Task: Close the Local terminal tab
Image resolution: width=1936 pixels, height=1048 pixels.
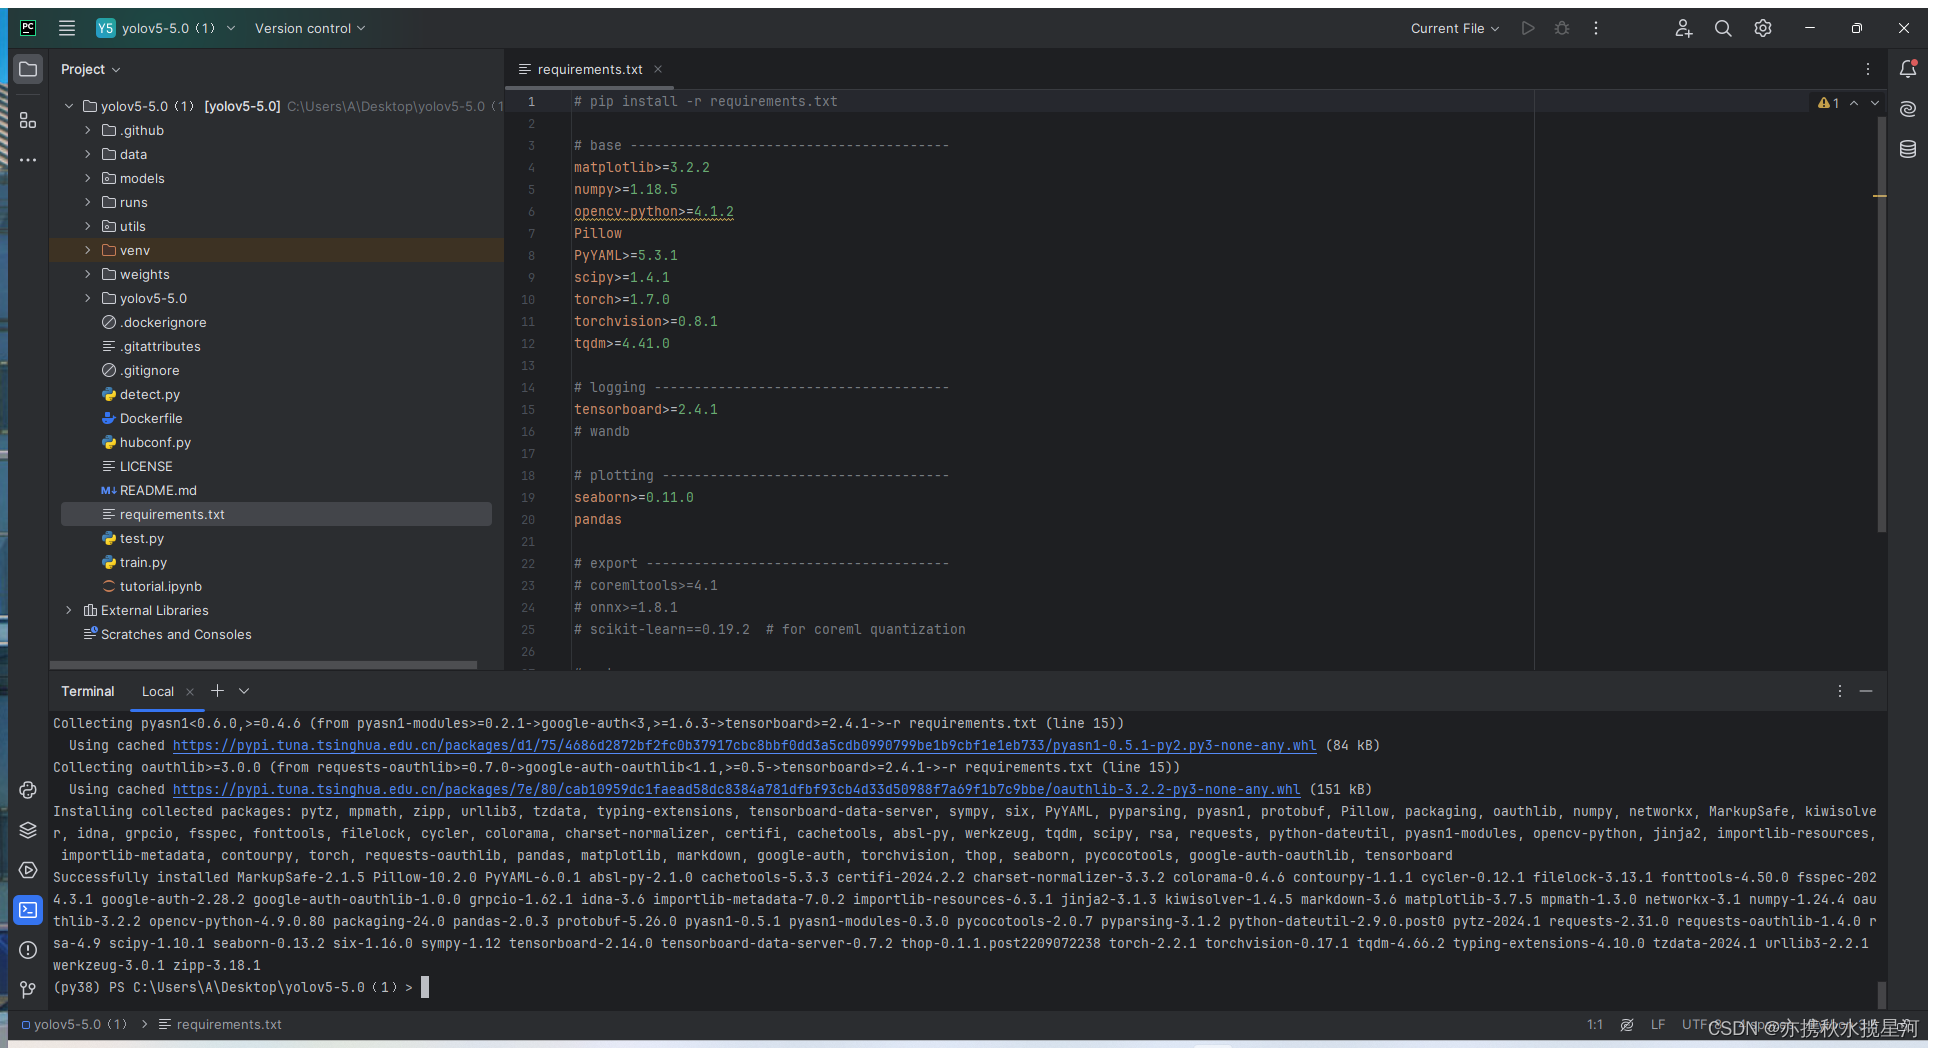Action: click(x=190, y=692)
